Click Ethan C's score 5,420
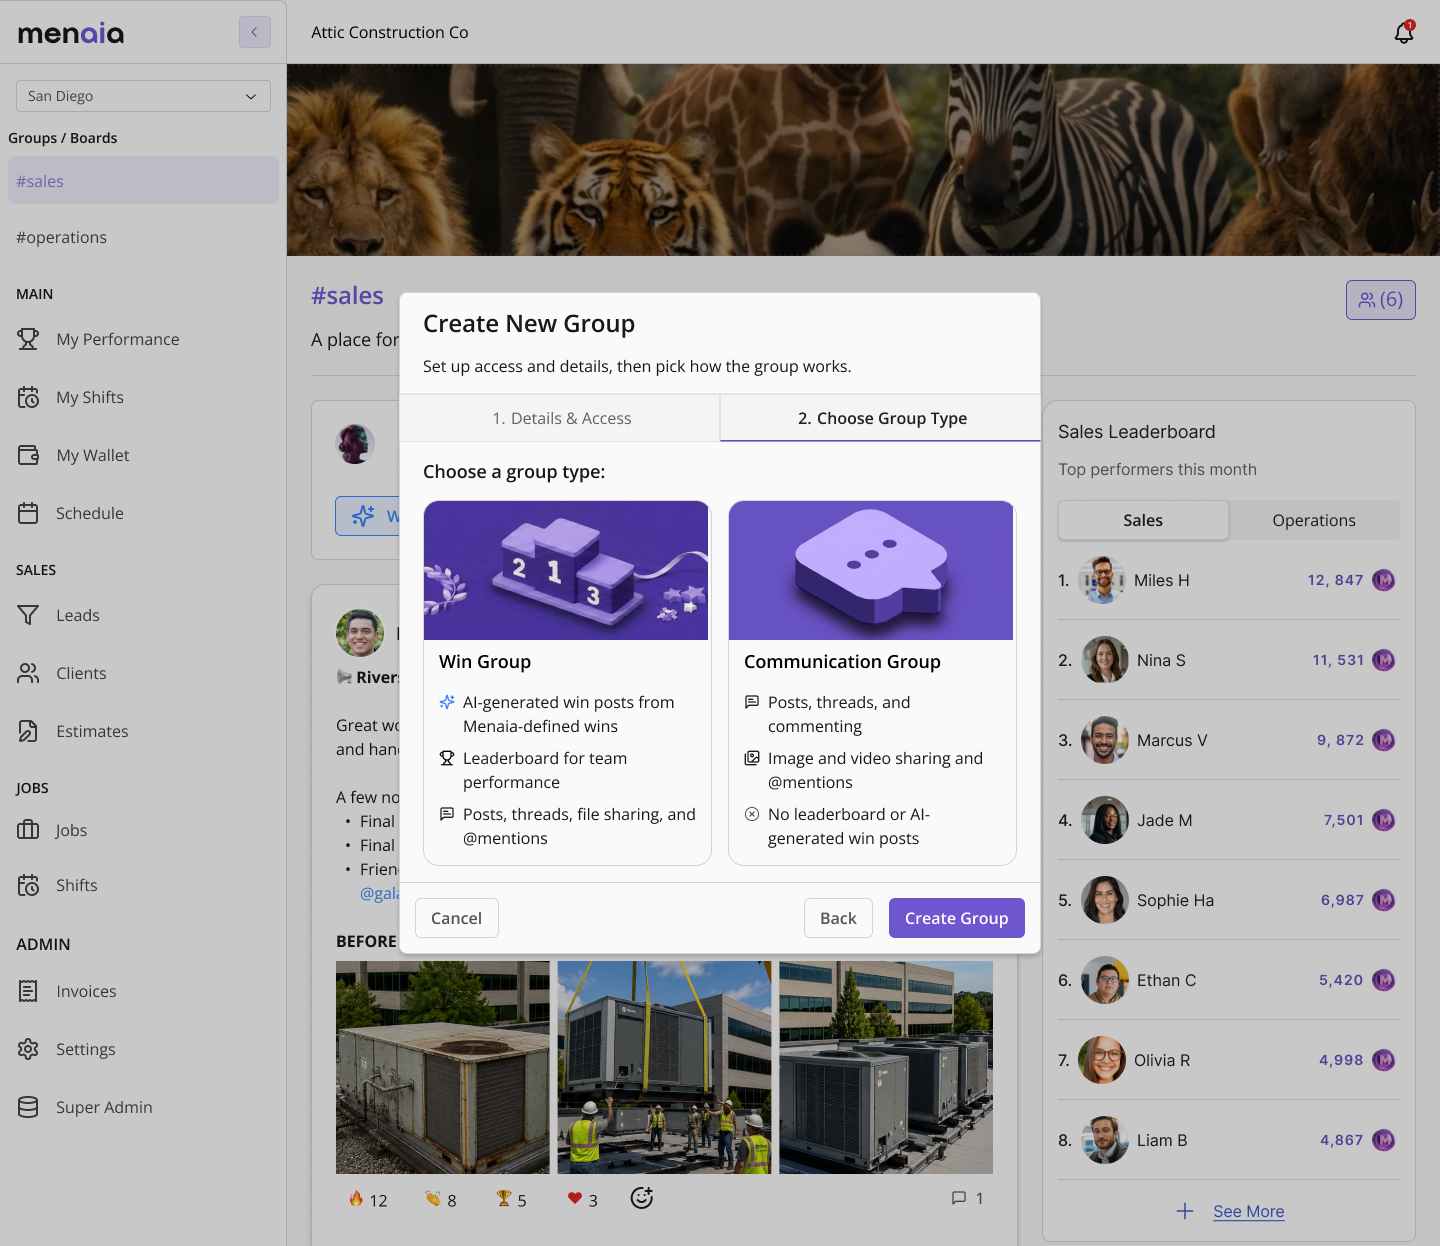 [x=1340, y=980]
